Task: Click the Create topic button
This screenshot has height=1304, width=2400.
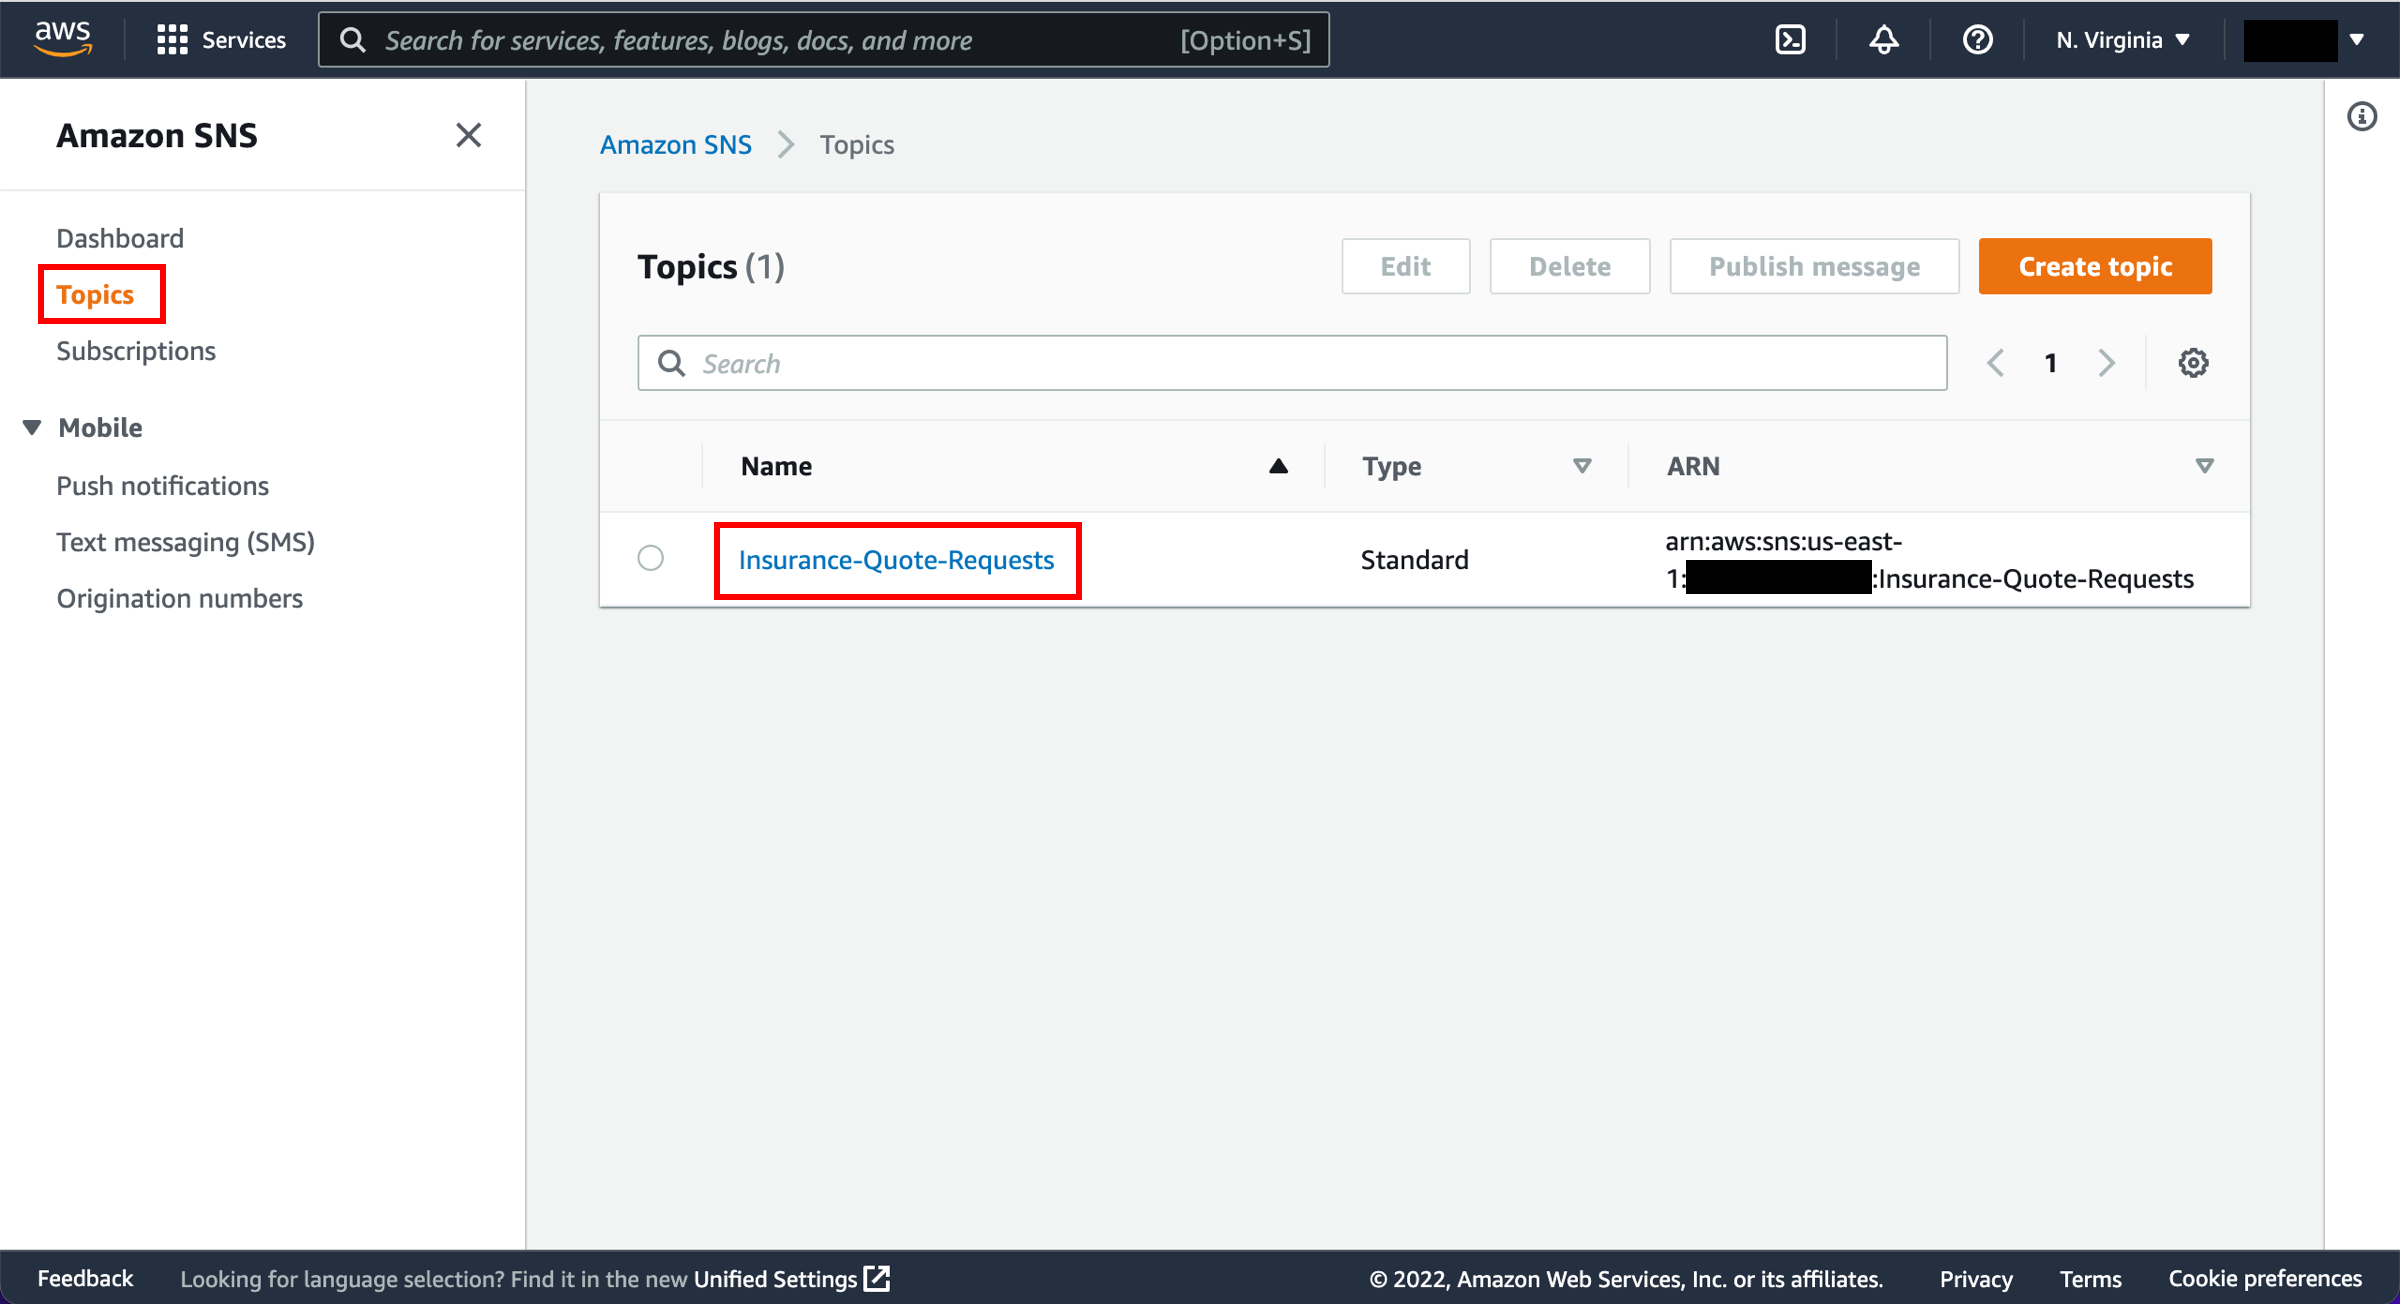Action: [2095, 267]
